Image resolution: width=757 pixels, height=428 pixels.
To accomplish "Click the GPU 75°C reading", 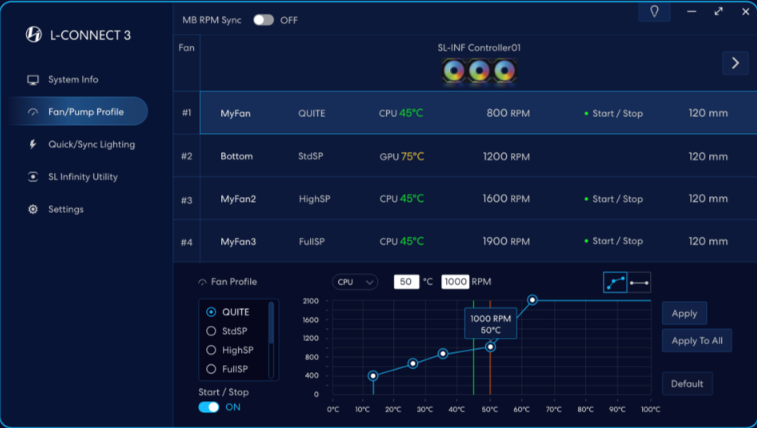I will point(402,156).
